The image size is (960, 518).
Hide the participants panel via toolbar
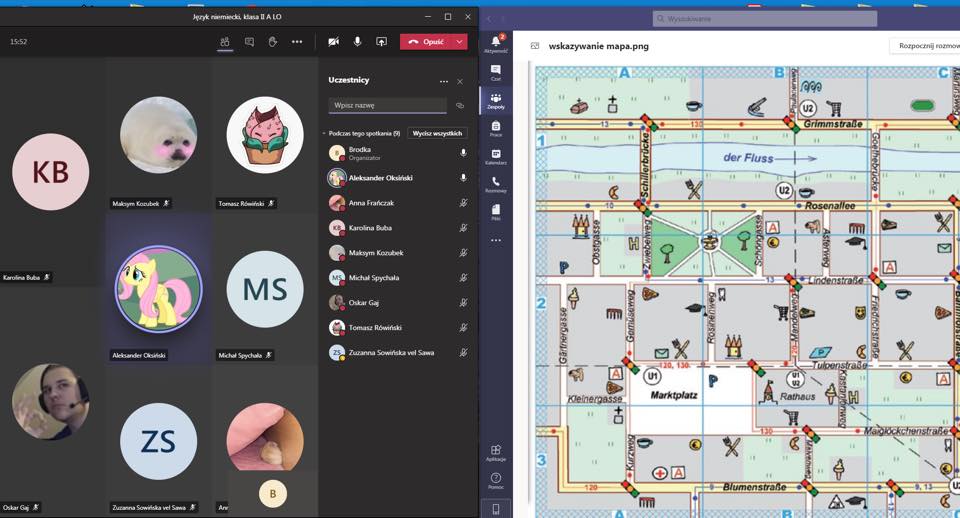[x=225, y=42]
